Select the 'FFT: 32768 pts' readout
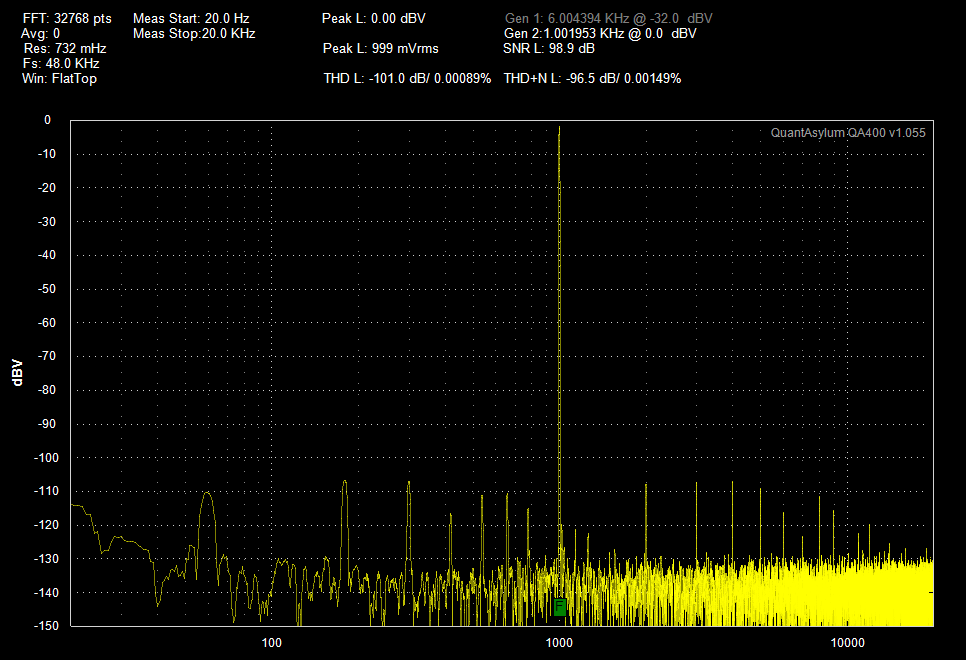Viewport: 966px width, 660px height. [67, 18]
